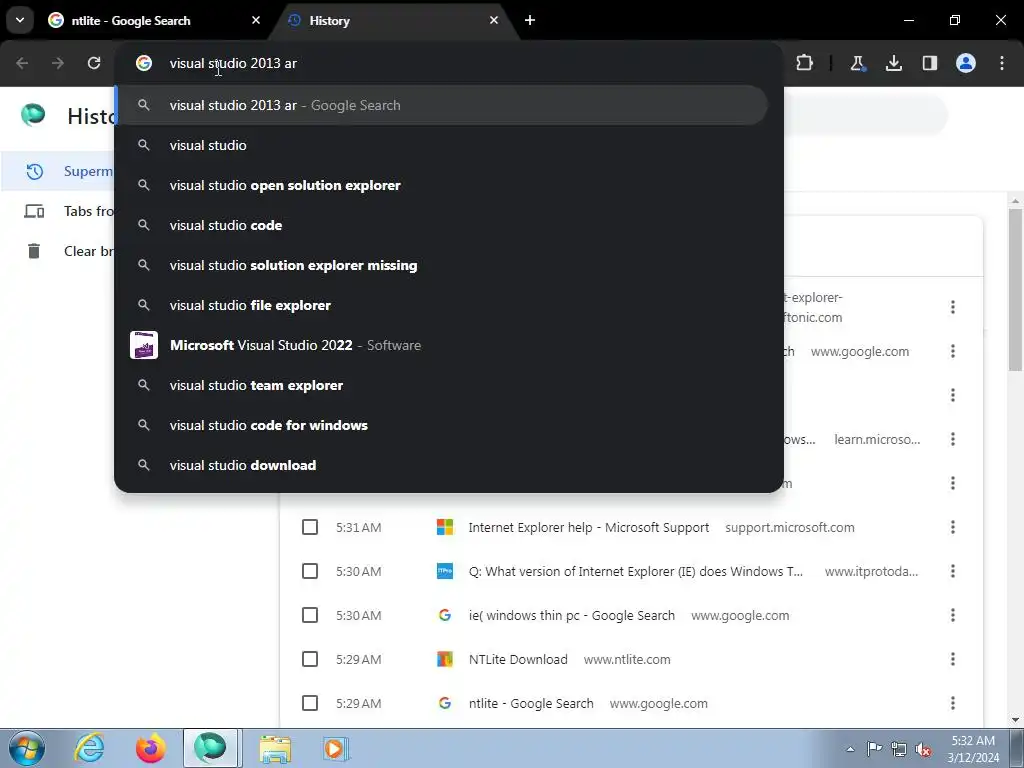Click the Google icon in address bar
1024x768 pixels.
tap(144, 63)
